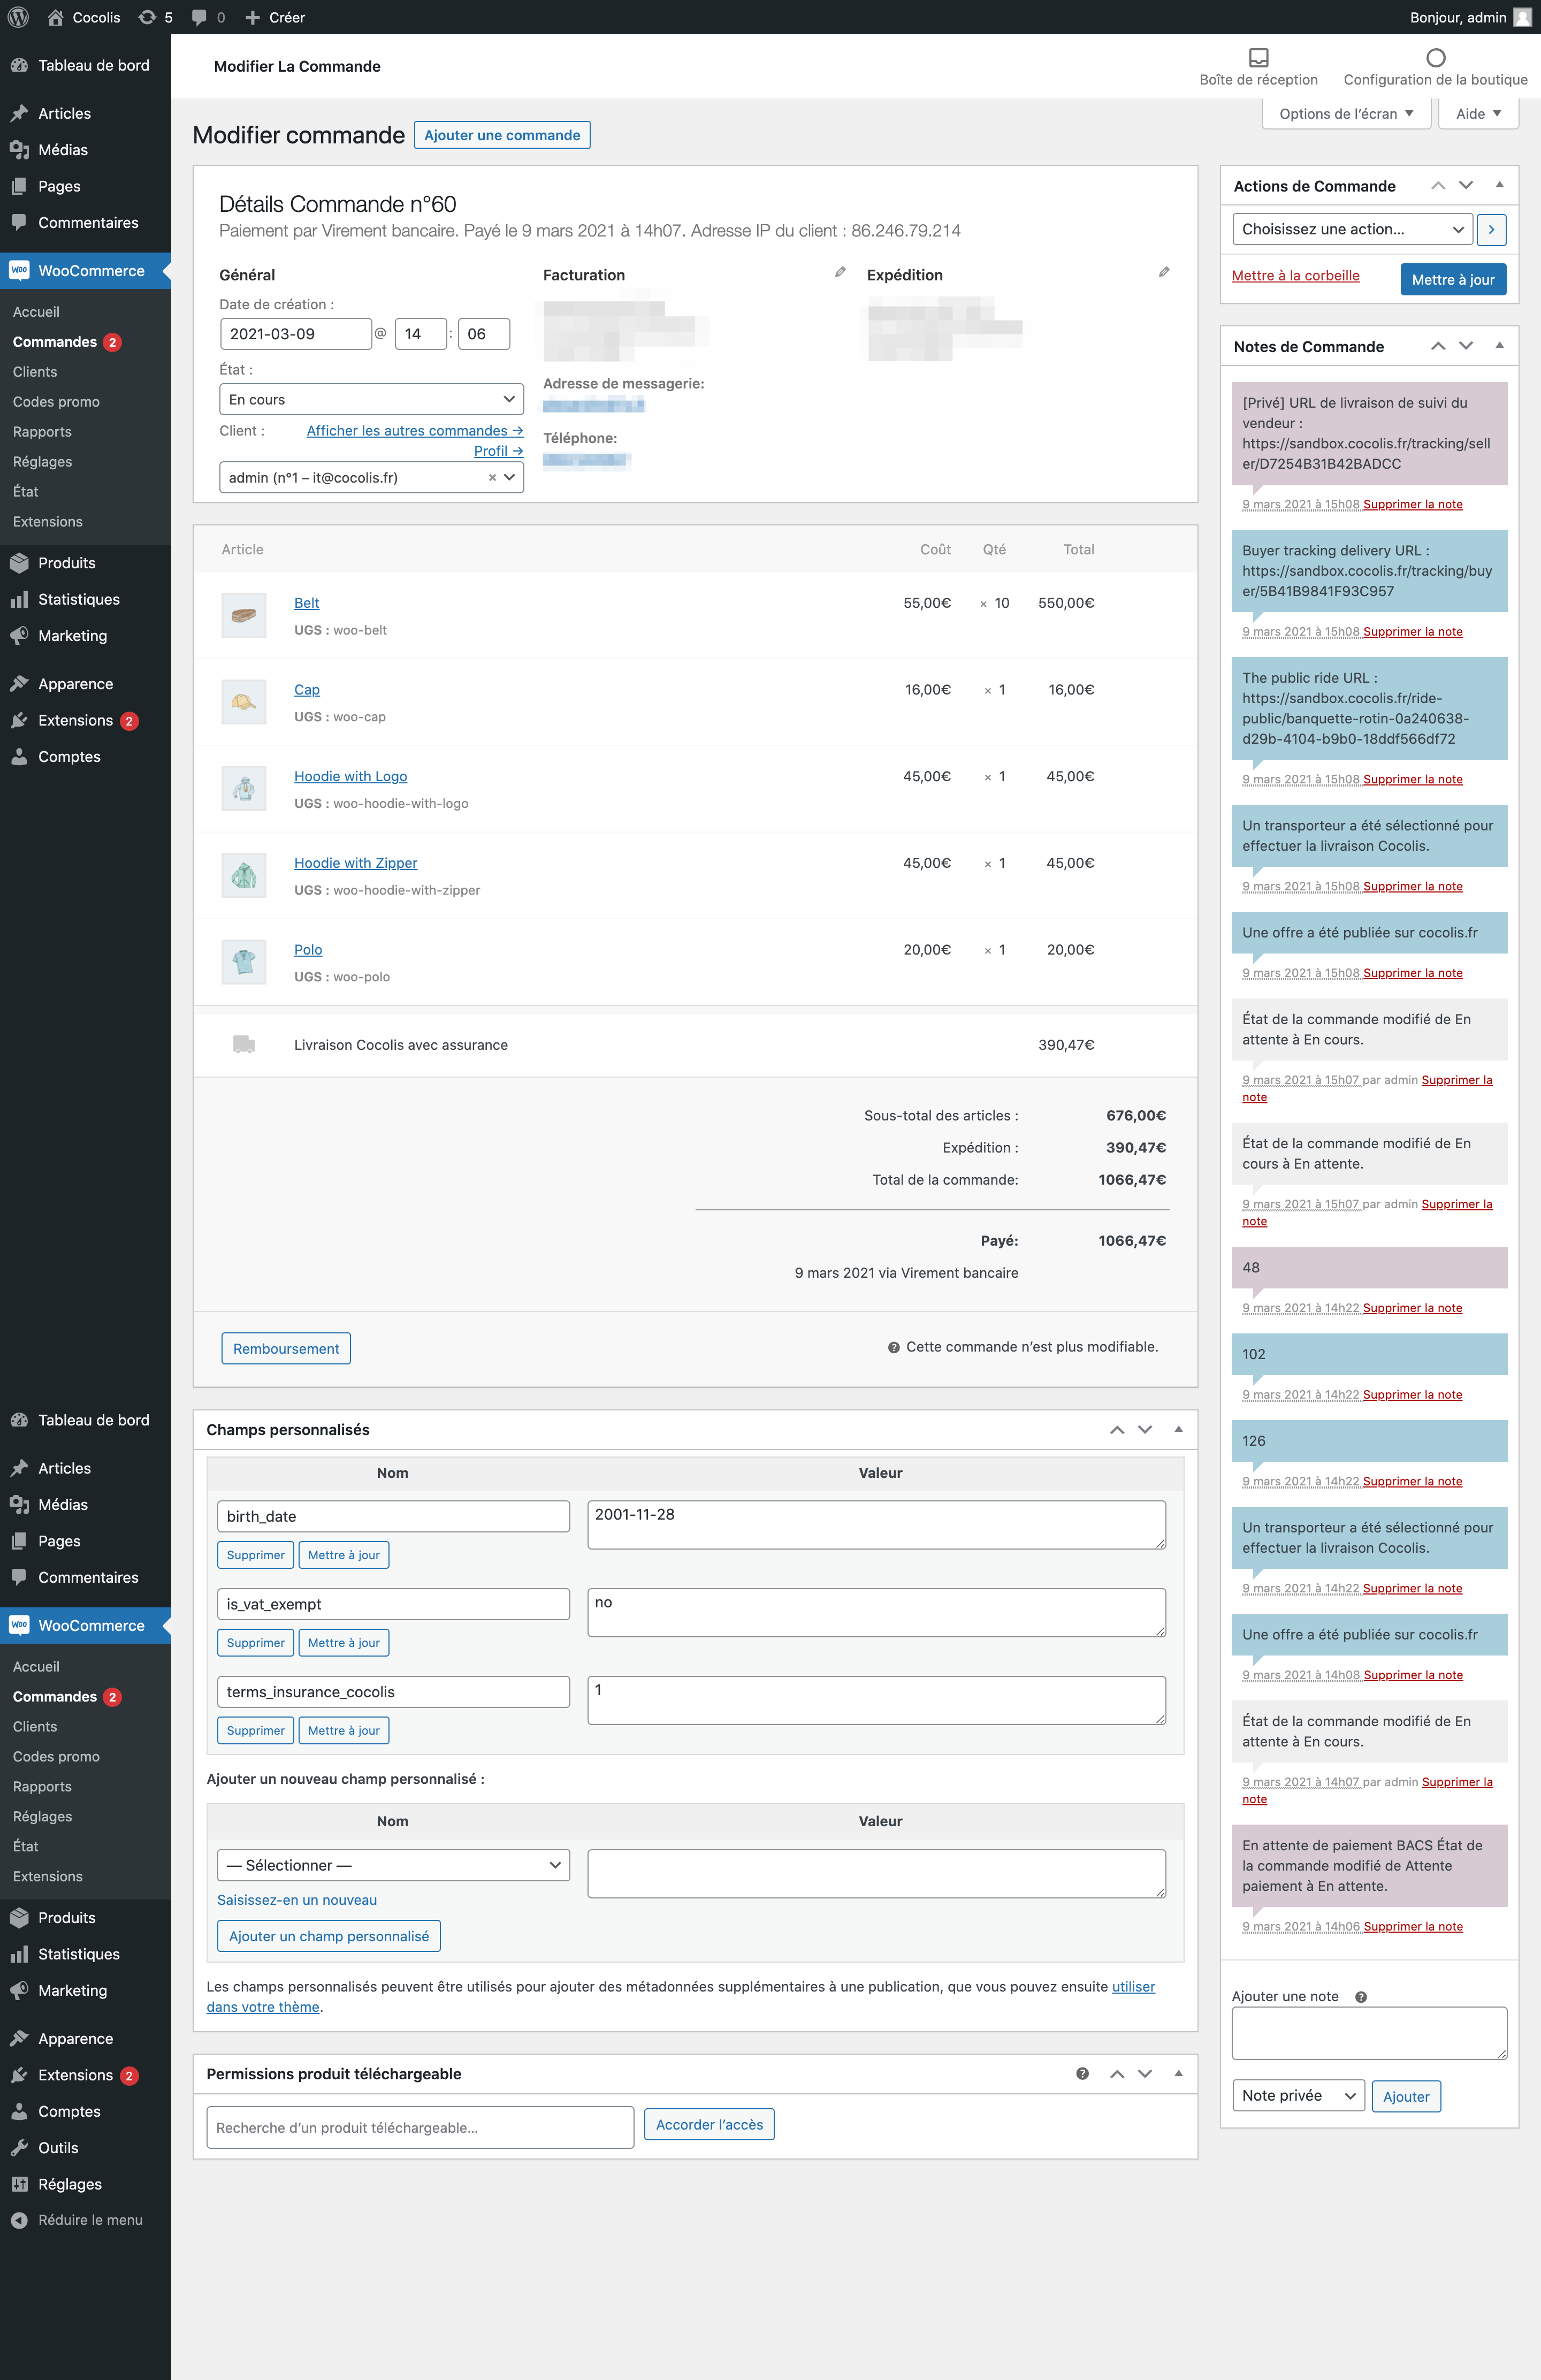Image resolution: width=1541 pixels, height=2380 pixels.
Task: Click the Belt product thumbnail
Action: [244, 615]
